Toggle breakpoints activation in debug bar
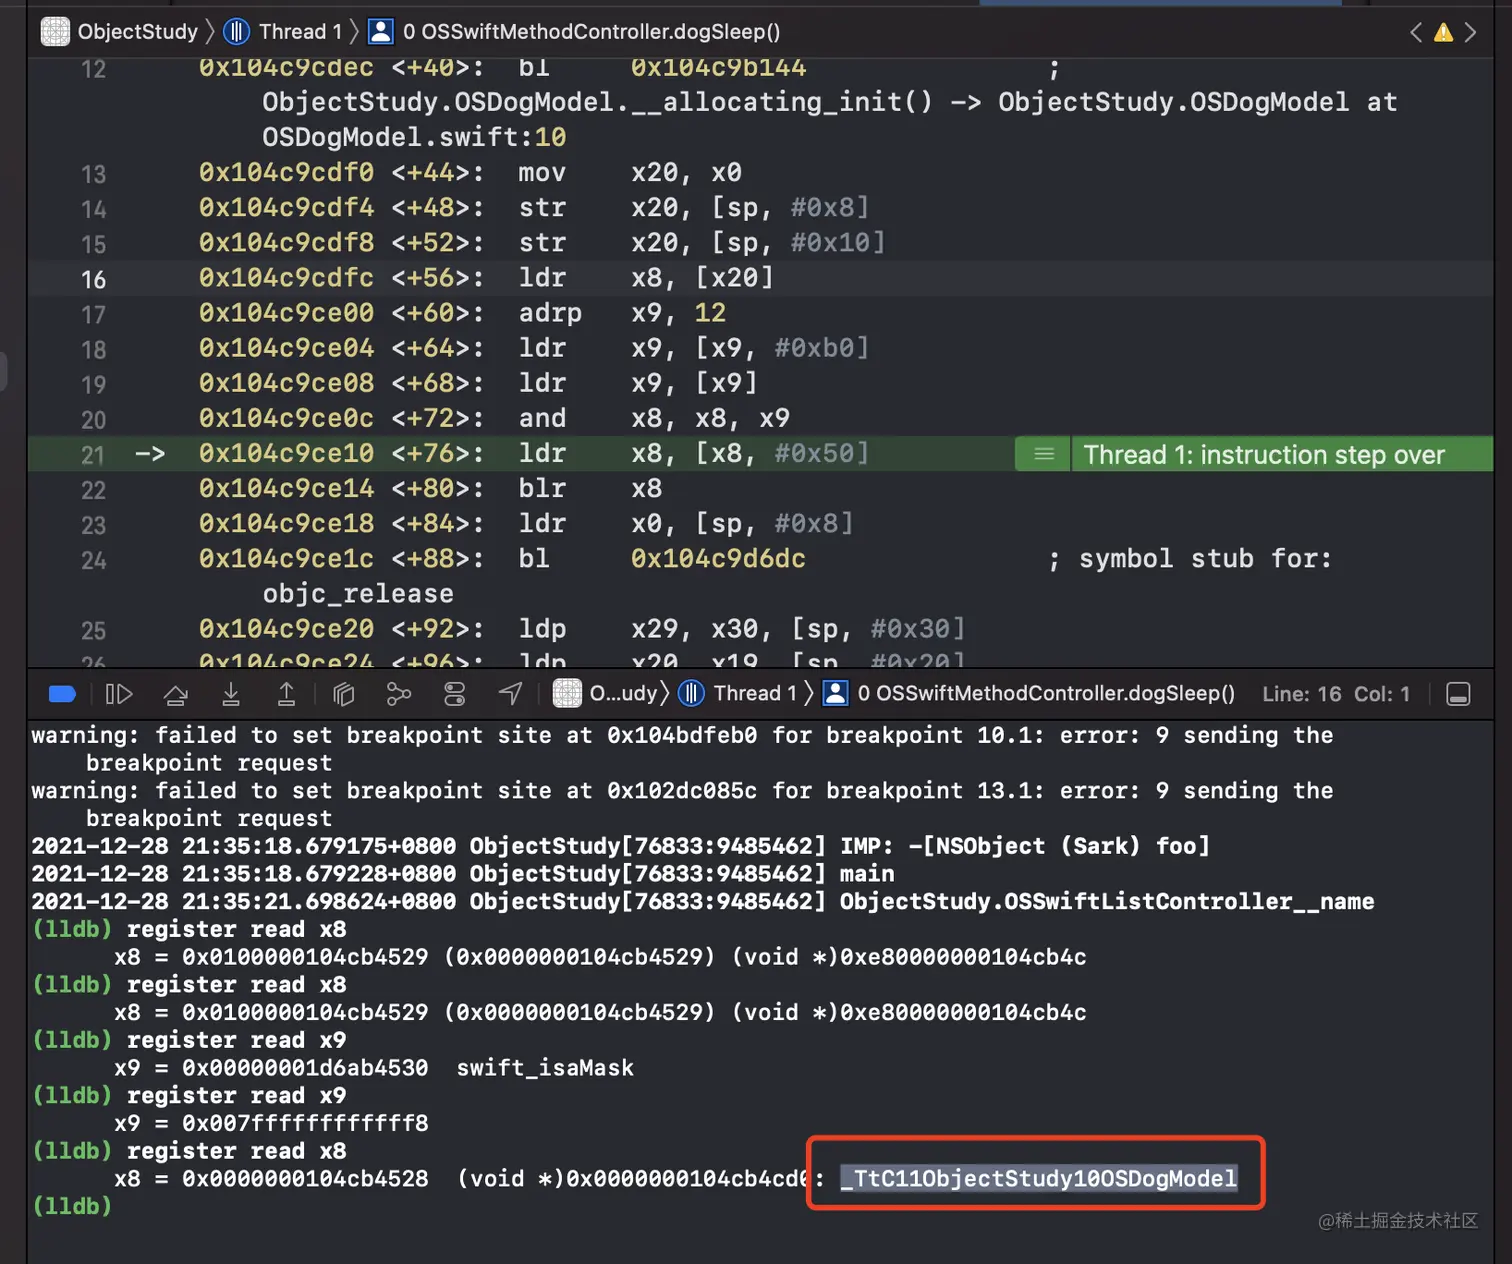 click(62, 694)
